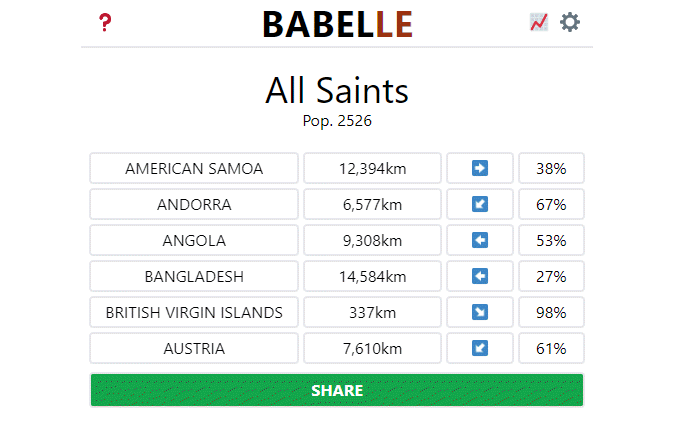Click the 53% proximity cell for Angola
693x421 pixels.
pyautogui.click(x=551, y=240)
